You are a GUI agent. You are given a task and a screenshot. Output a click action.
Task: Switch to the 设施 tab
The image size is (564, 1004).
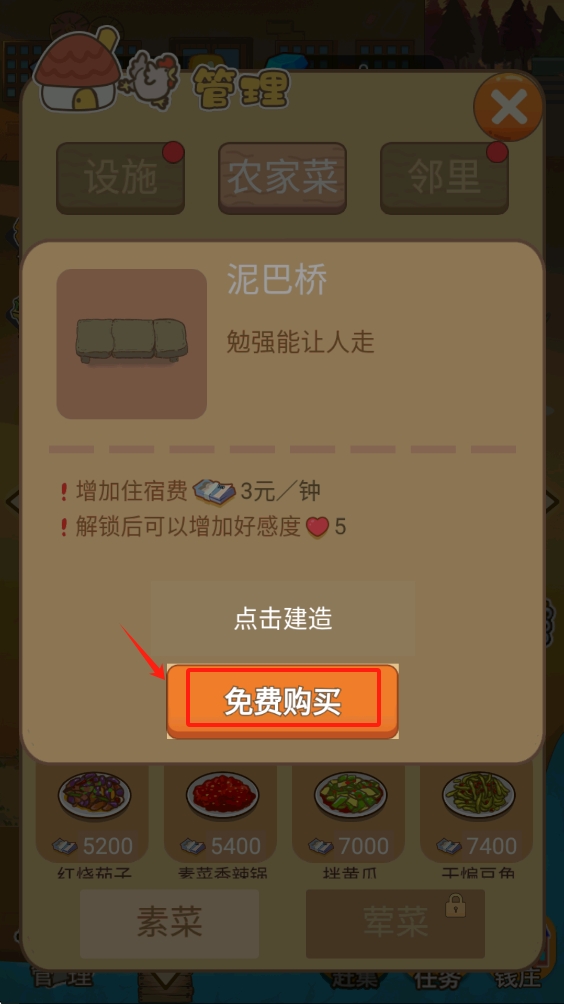[120, 178]
